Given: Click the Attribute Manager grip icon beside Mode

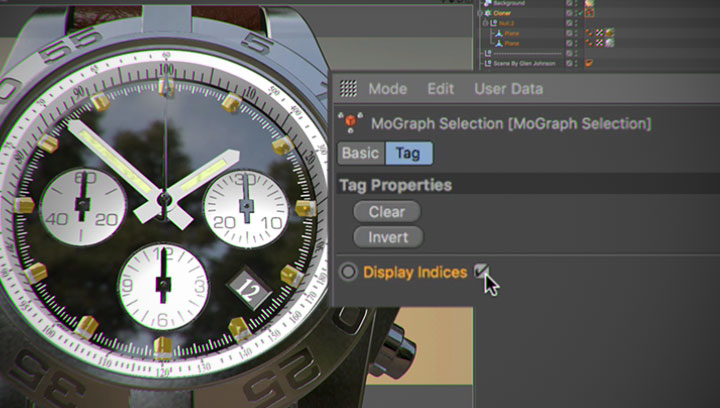Looking at the screenshot, I should point(348,88).
